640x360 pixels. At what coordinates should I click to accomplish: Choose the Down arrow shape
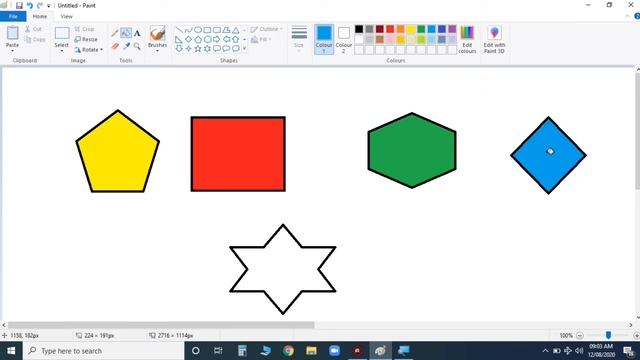click(179, 49)
